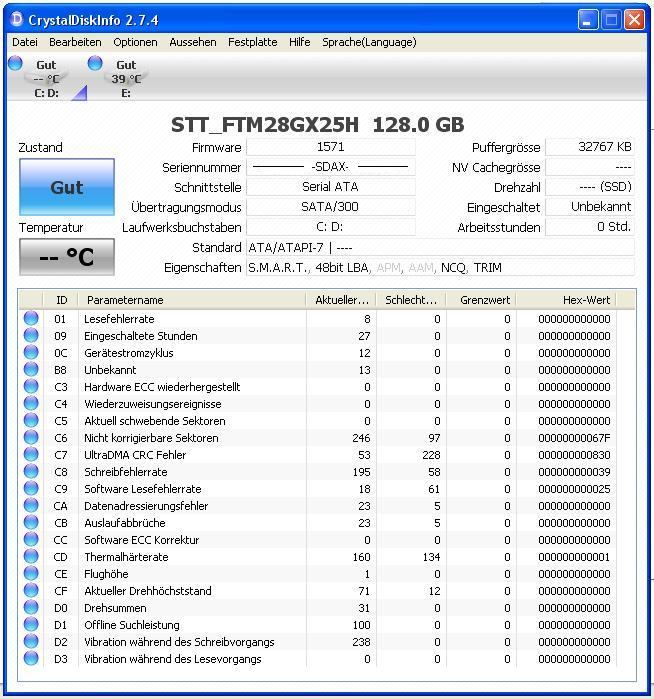Sort by the Hex-Wert column header
The width and height of the screenshot is (654, 699).
click(x=567, y=300)
